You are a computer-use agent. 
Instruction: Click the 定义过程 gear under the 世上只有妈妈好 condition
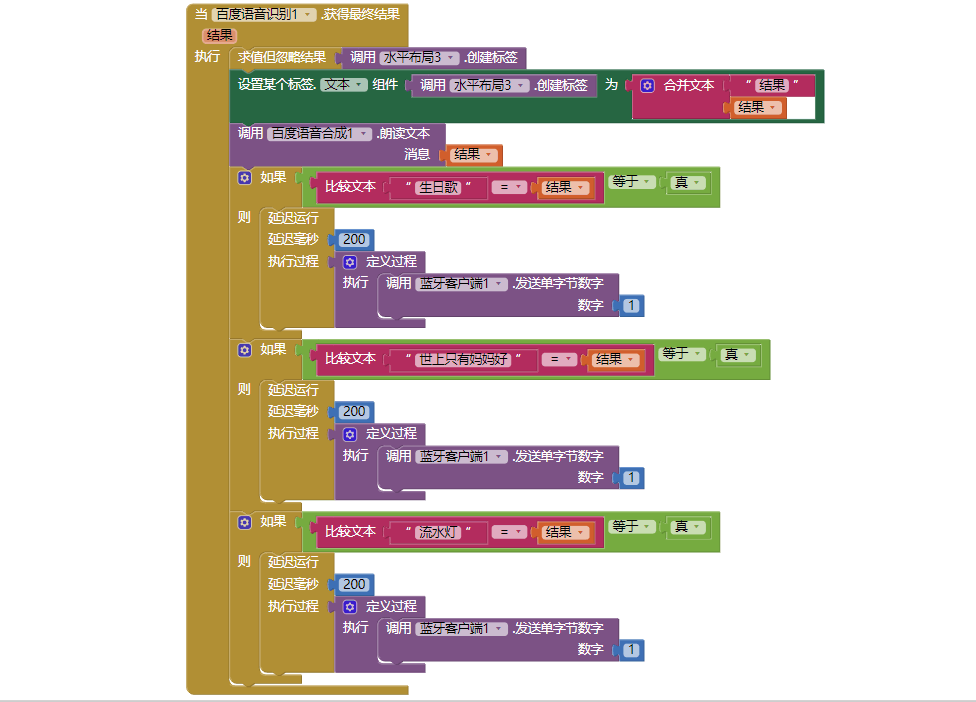350,434
